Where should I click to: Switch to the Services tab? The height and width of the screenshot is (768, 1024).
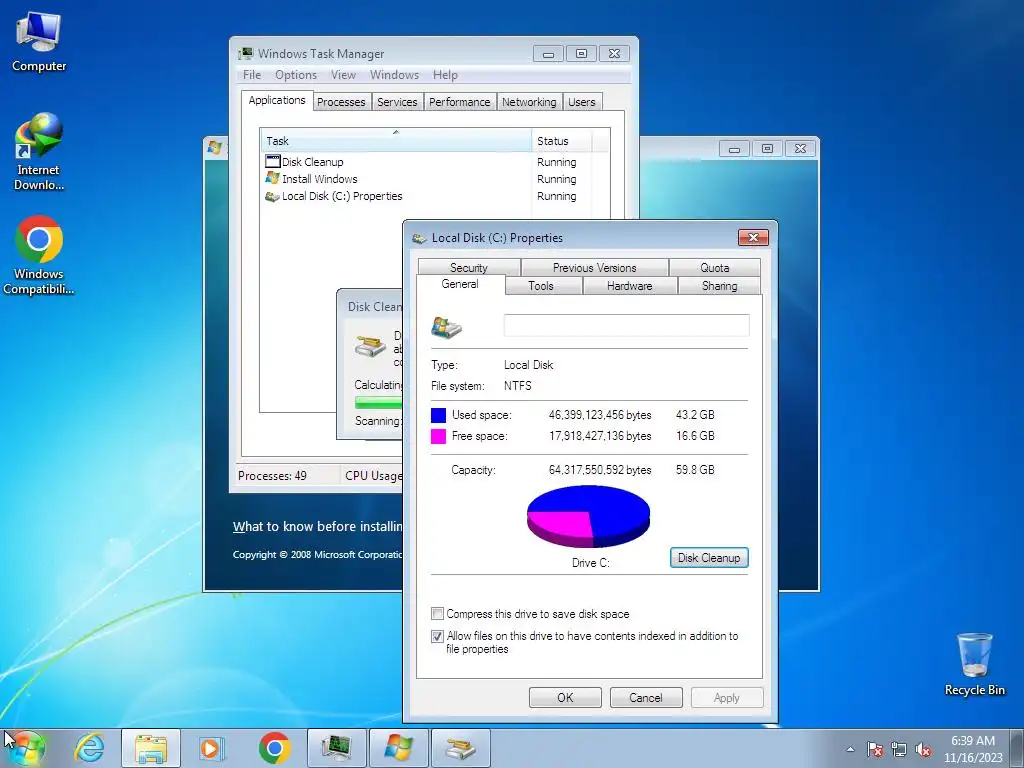click(x=397, y=102)
